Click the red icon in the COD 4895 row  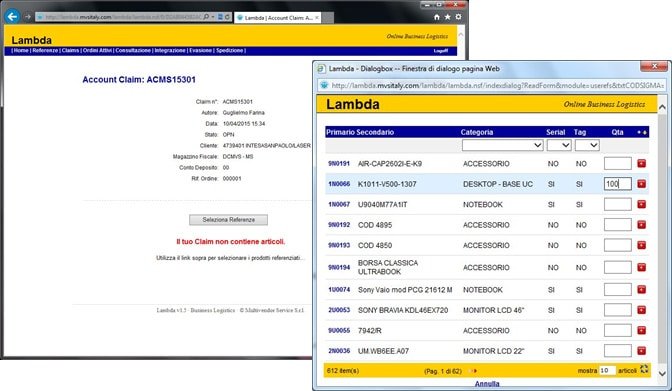(641, 225)
